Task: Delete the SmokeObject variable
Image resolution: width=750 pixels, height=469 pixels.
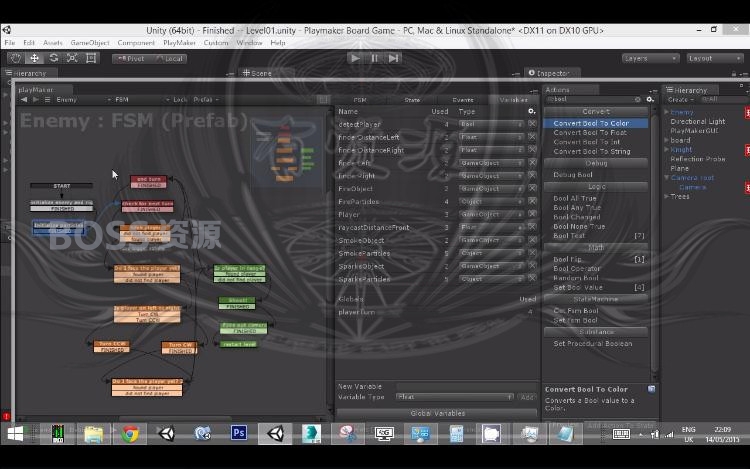Action: [x=532, y=240]
